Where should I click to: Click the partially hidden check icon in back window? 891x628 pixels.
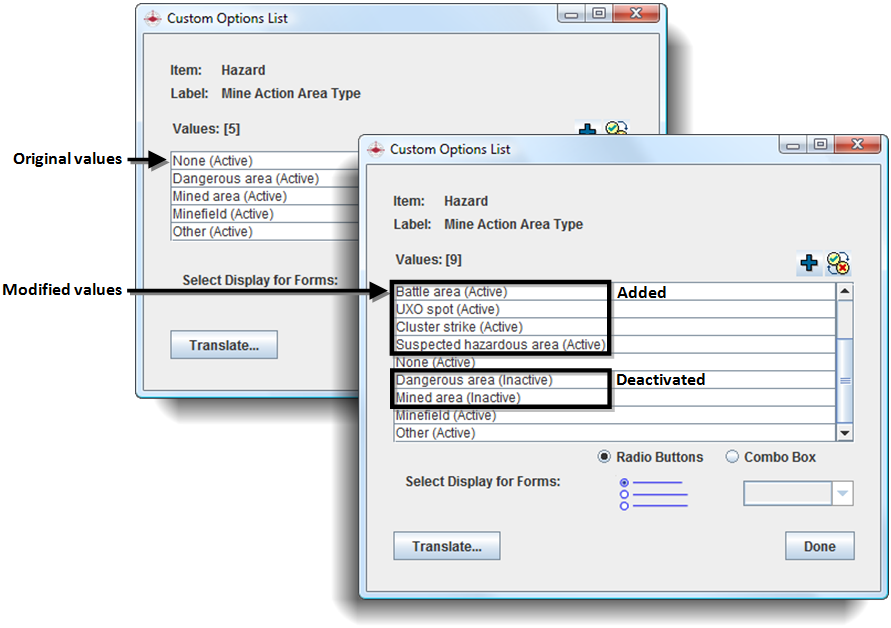(x=616, y=129)
